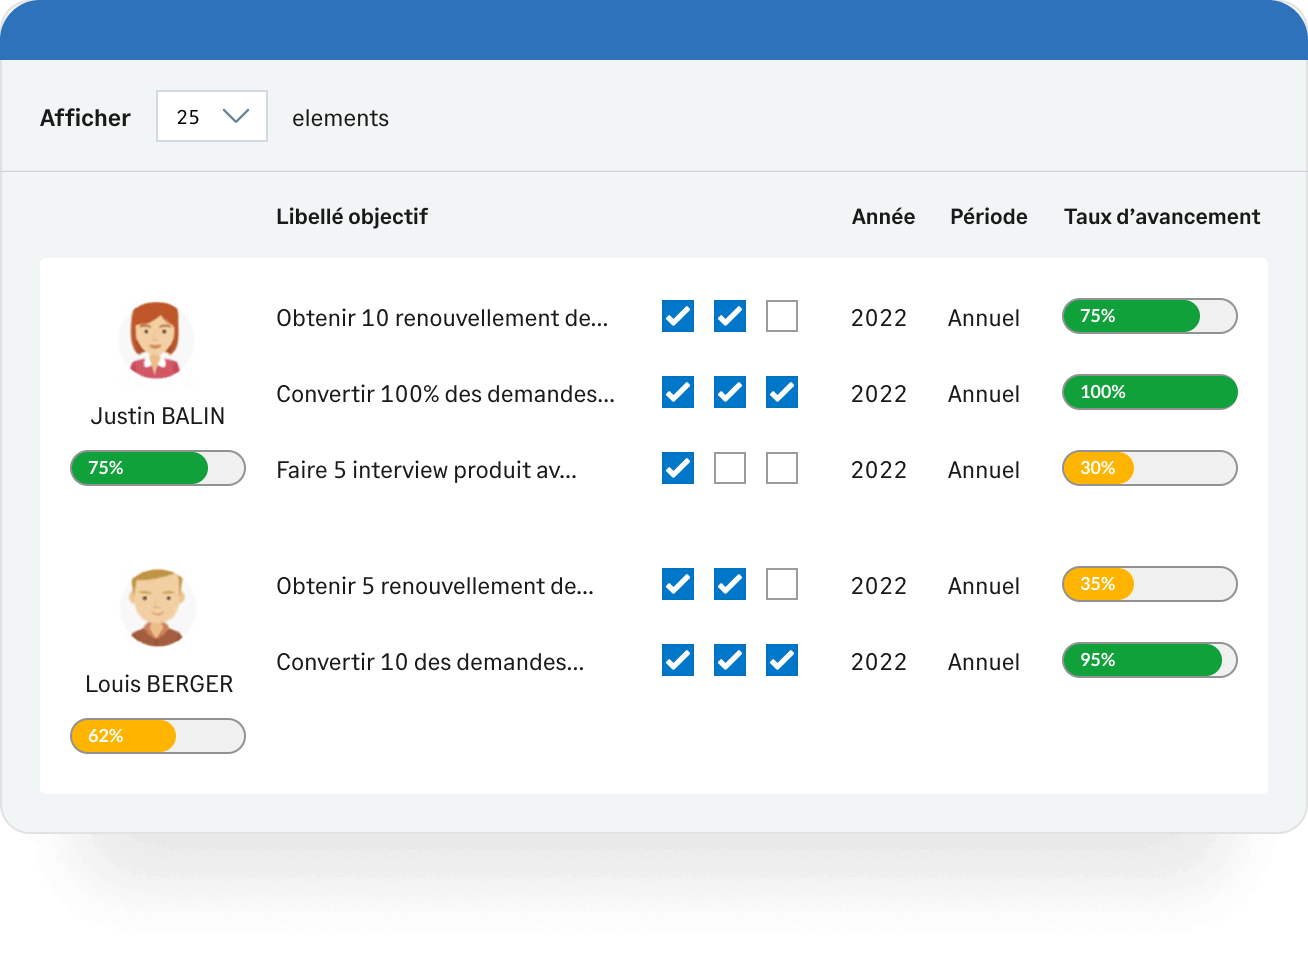Check second checkbox of Faire 5 interview row
The height and width of the screenshot is (962, 1308).
(730, 468)
